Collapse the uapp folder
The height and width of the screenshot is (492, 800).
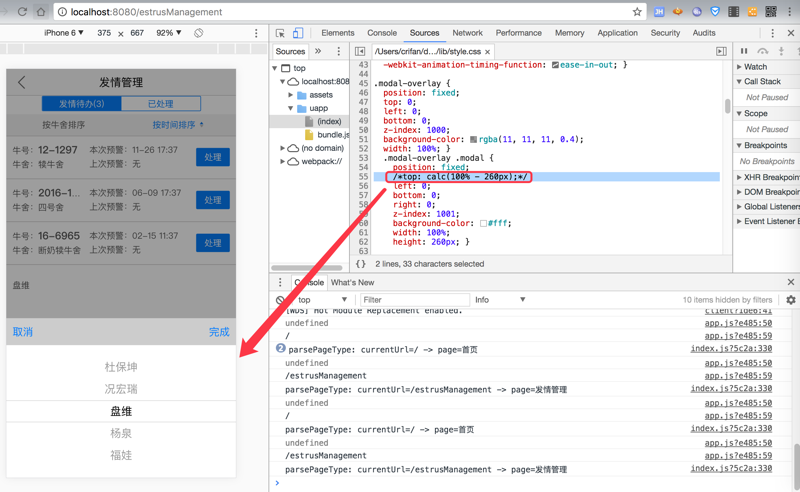(x=290, y=108)
